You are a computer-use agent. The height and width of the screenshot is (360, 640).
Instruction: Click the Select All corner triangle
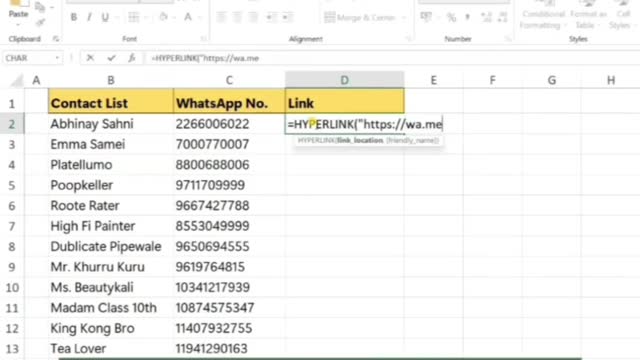(16, 80)
